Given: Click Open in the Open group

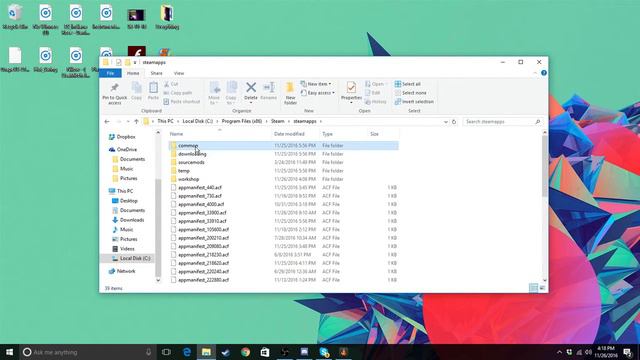Looking at the screenshot, I should point(375,84).
